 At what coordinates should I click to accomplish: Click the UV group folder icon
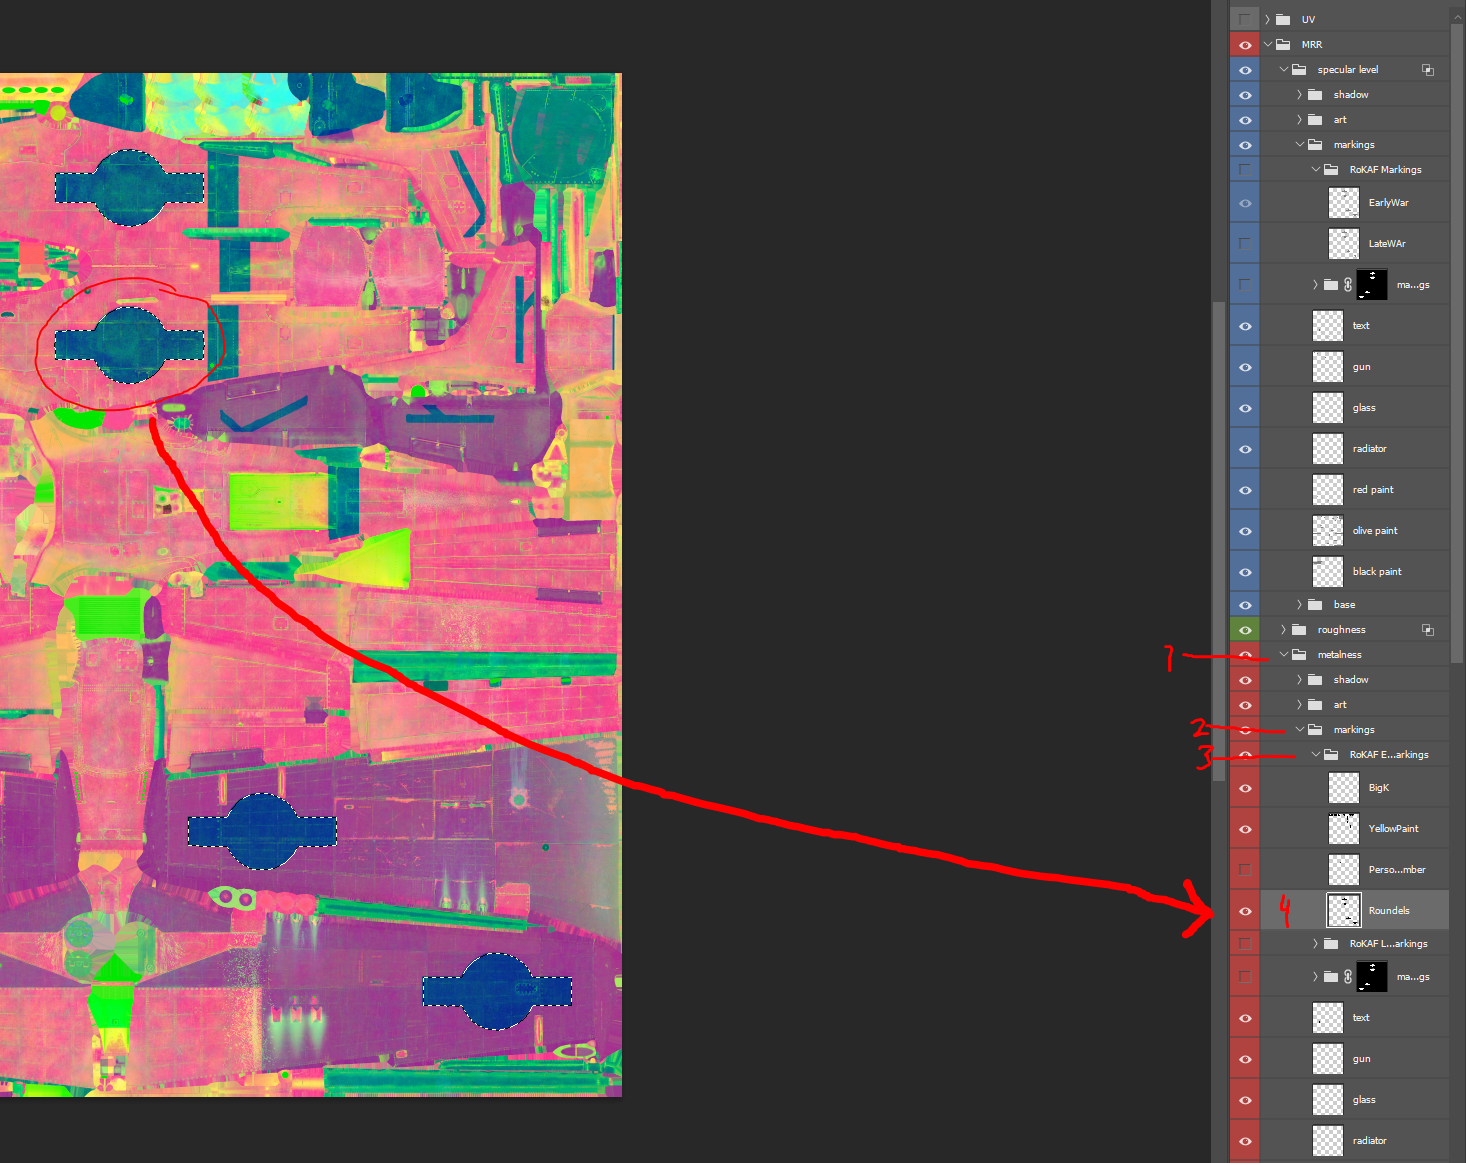tap(1283, 19)
